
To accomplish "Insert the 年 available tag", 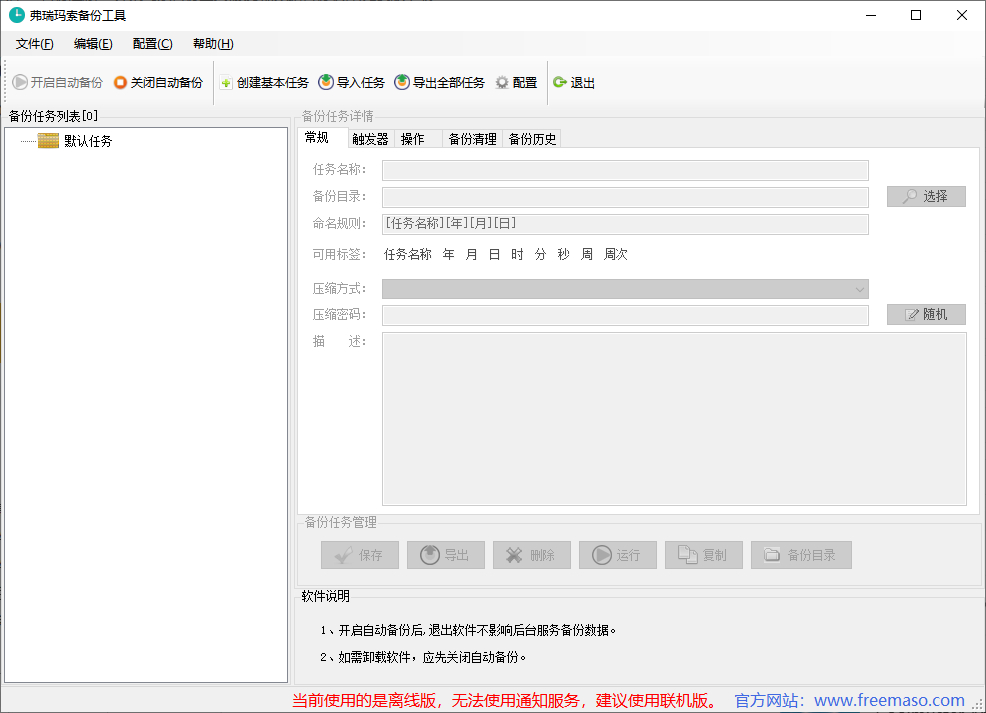I will tap(448, 255).
